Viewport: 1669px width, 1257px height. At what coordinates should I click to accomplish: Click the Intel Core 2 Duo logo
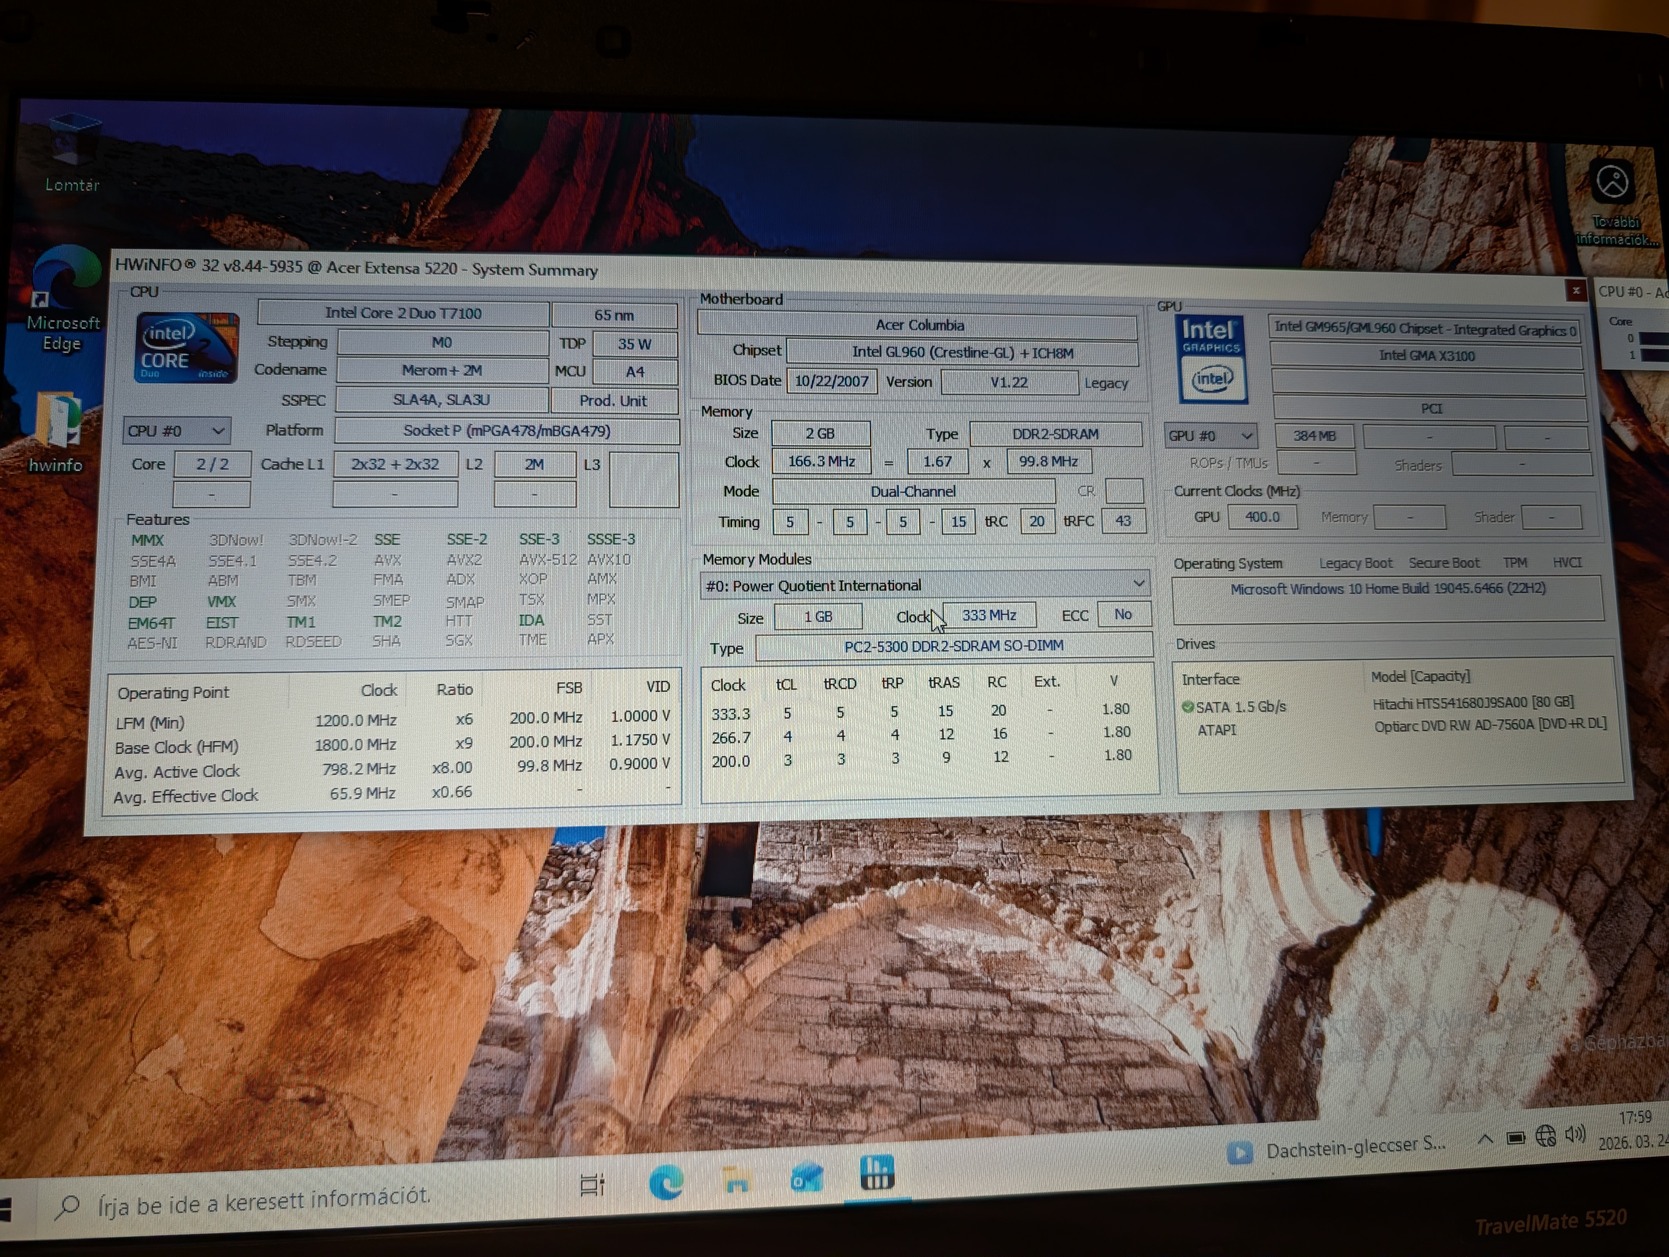(186, 348)
